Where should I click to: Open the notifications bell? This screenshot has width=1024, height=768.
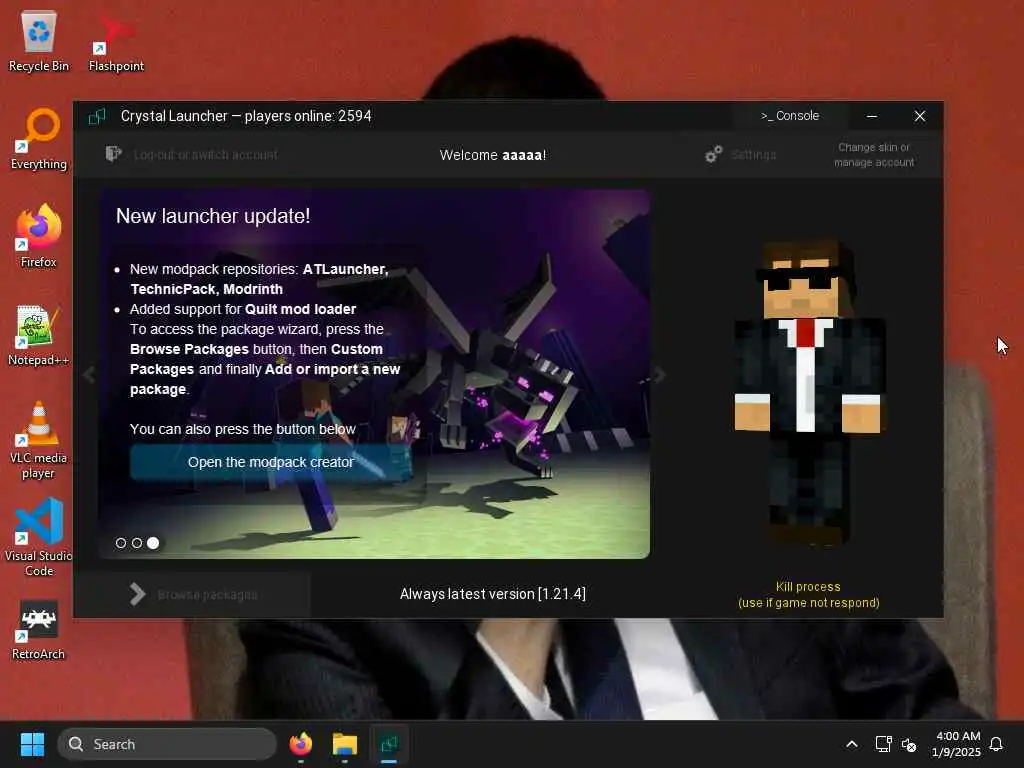996,744
